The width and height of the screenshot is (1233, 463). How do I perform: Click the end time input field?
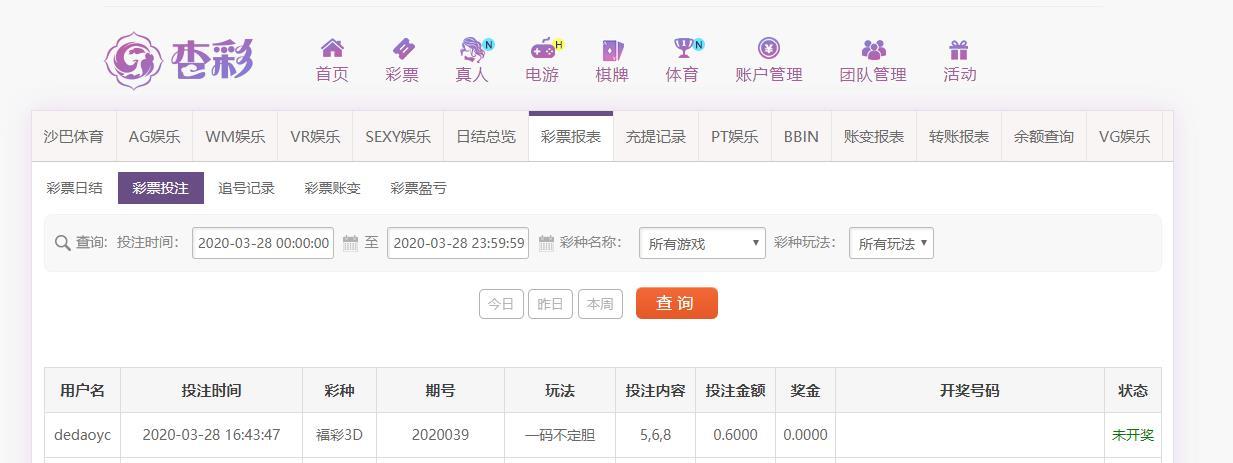tap(458, 243)
